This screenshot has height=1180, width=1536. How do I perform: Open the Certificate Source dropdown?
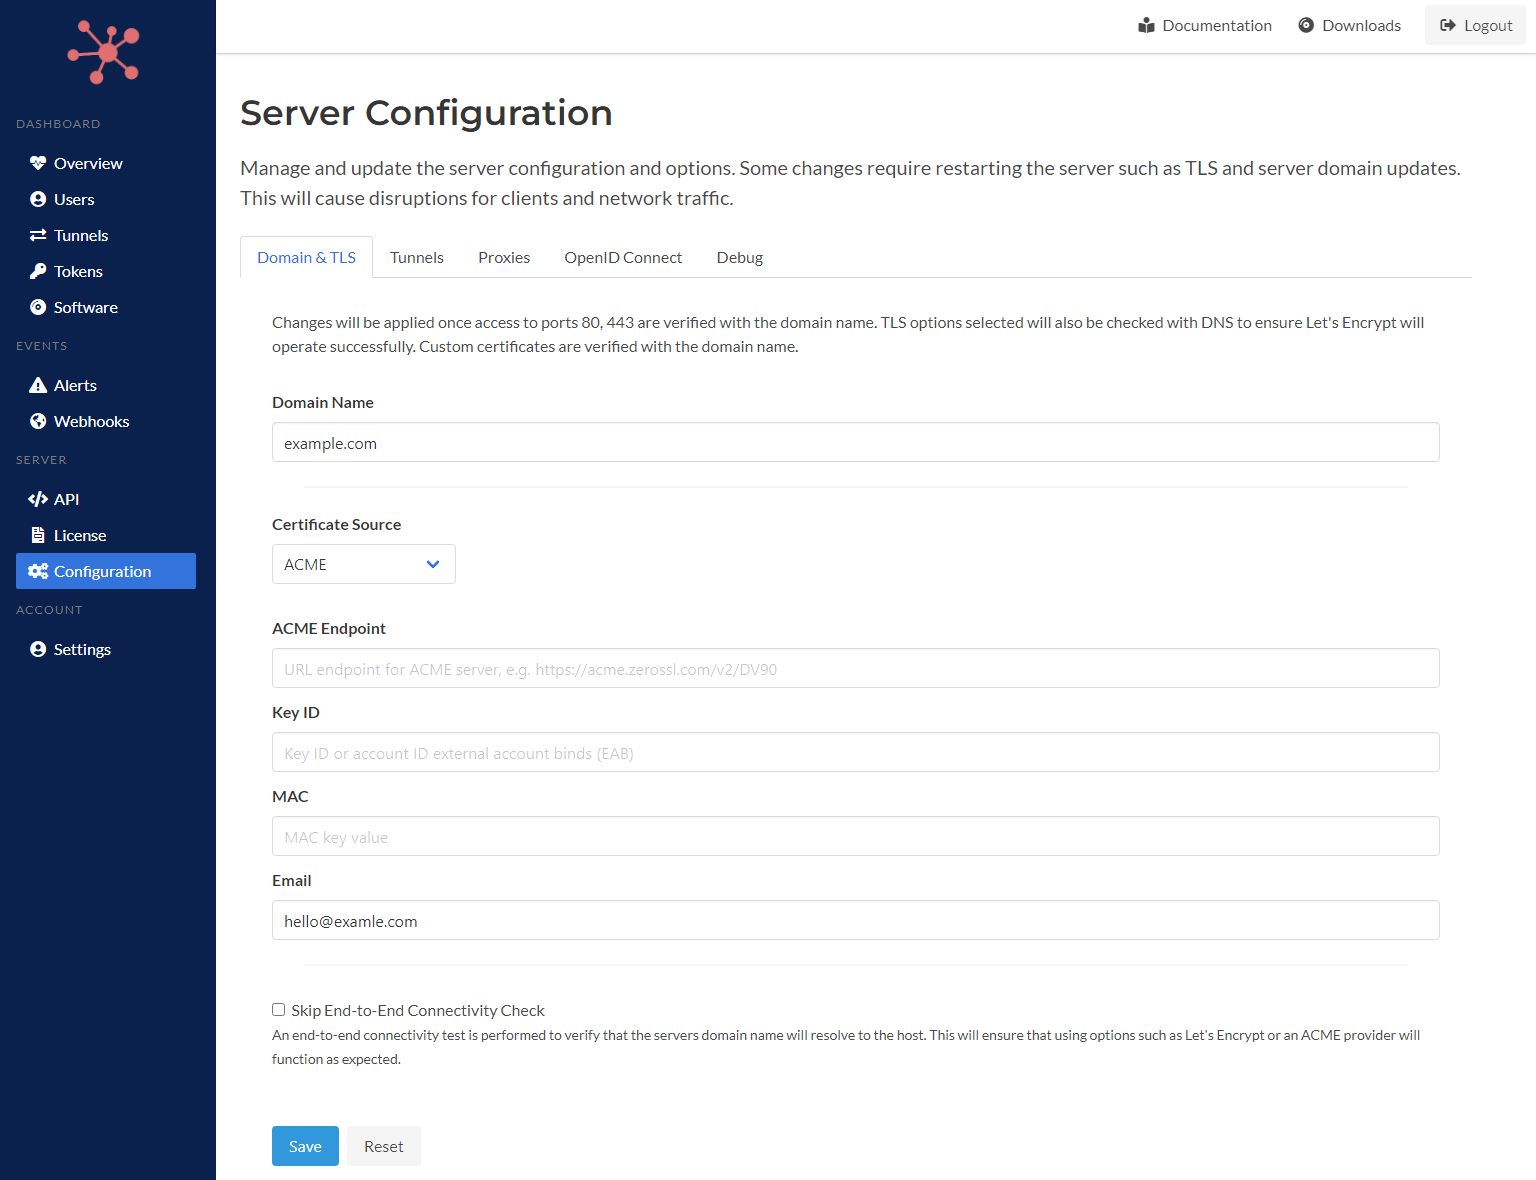pyautogui.click(x=363, y=564)
